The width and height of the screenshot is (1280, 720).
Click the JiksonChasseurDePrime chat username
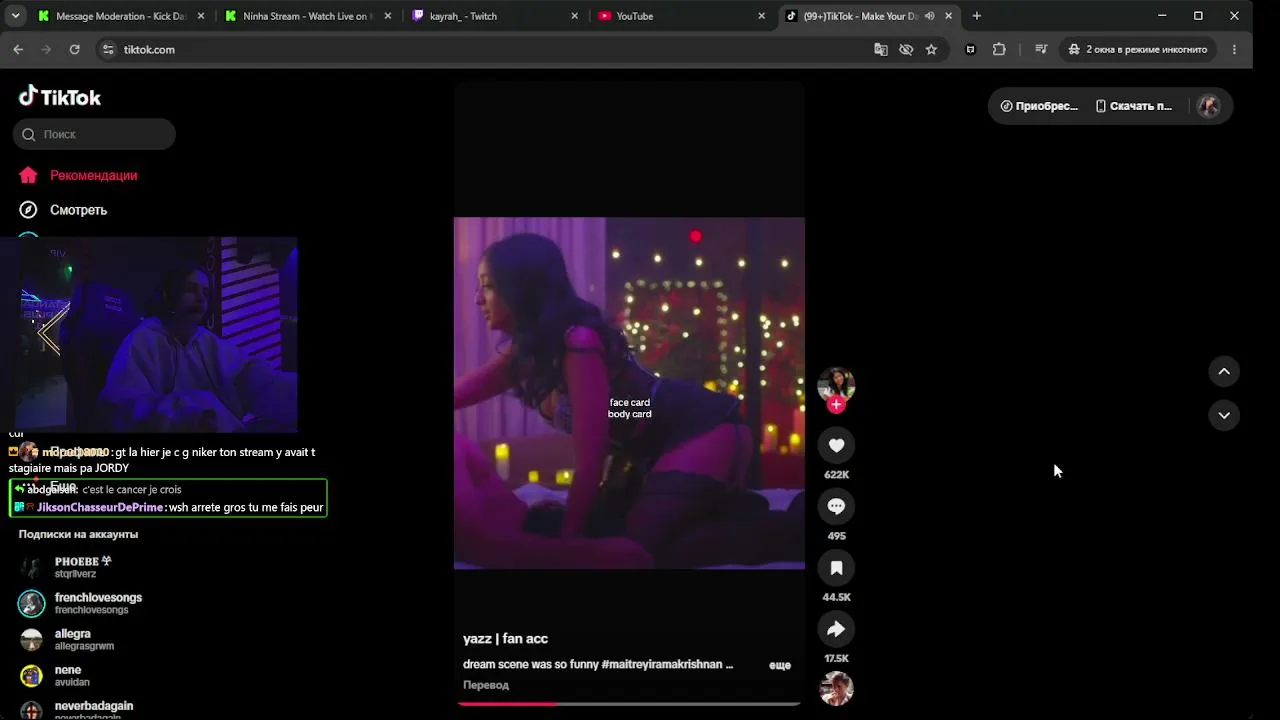tap(100, 508)
